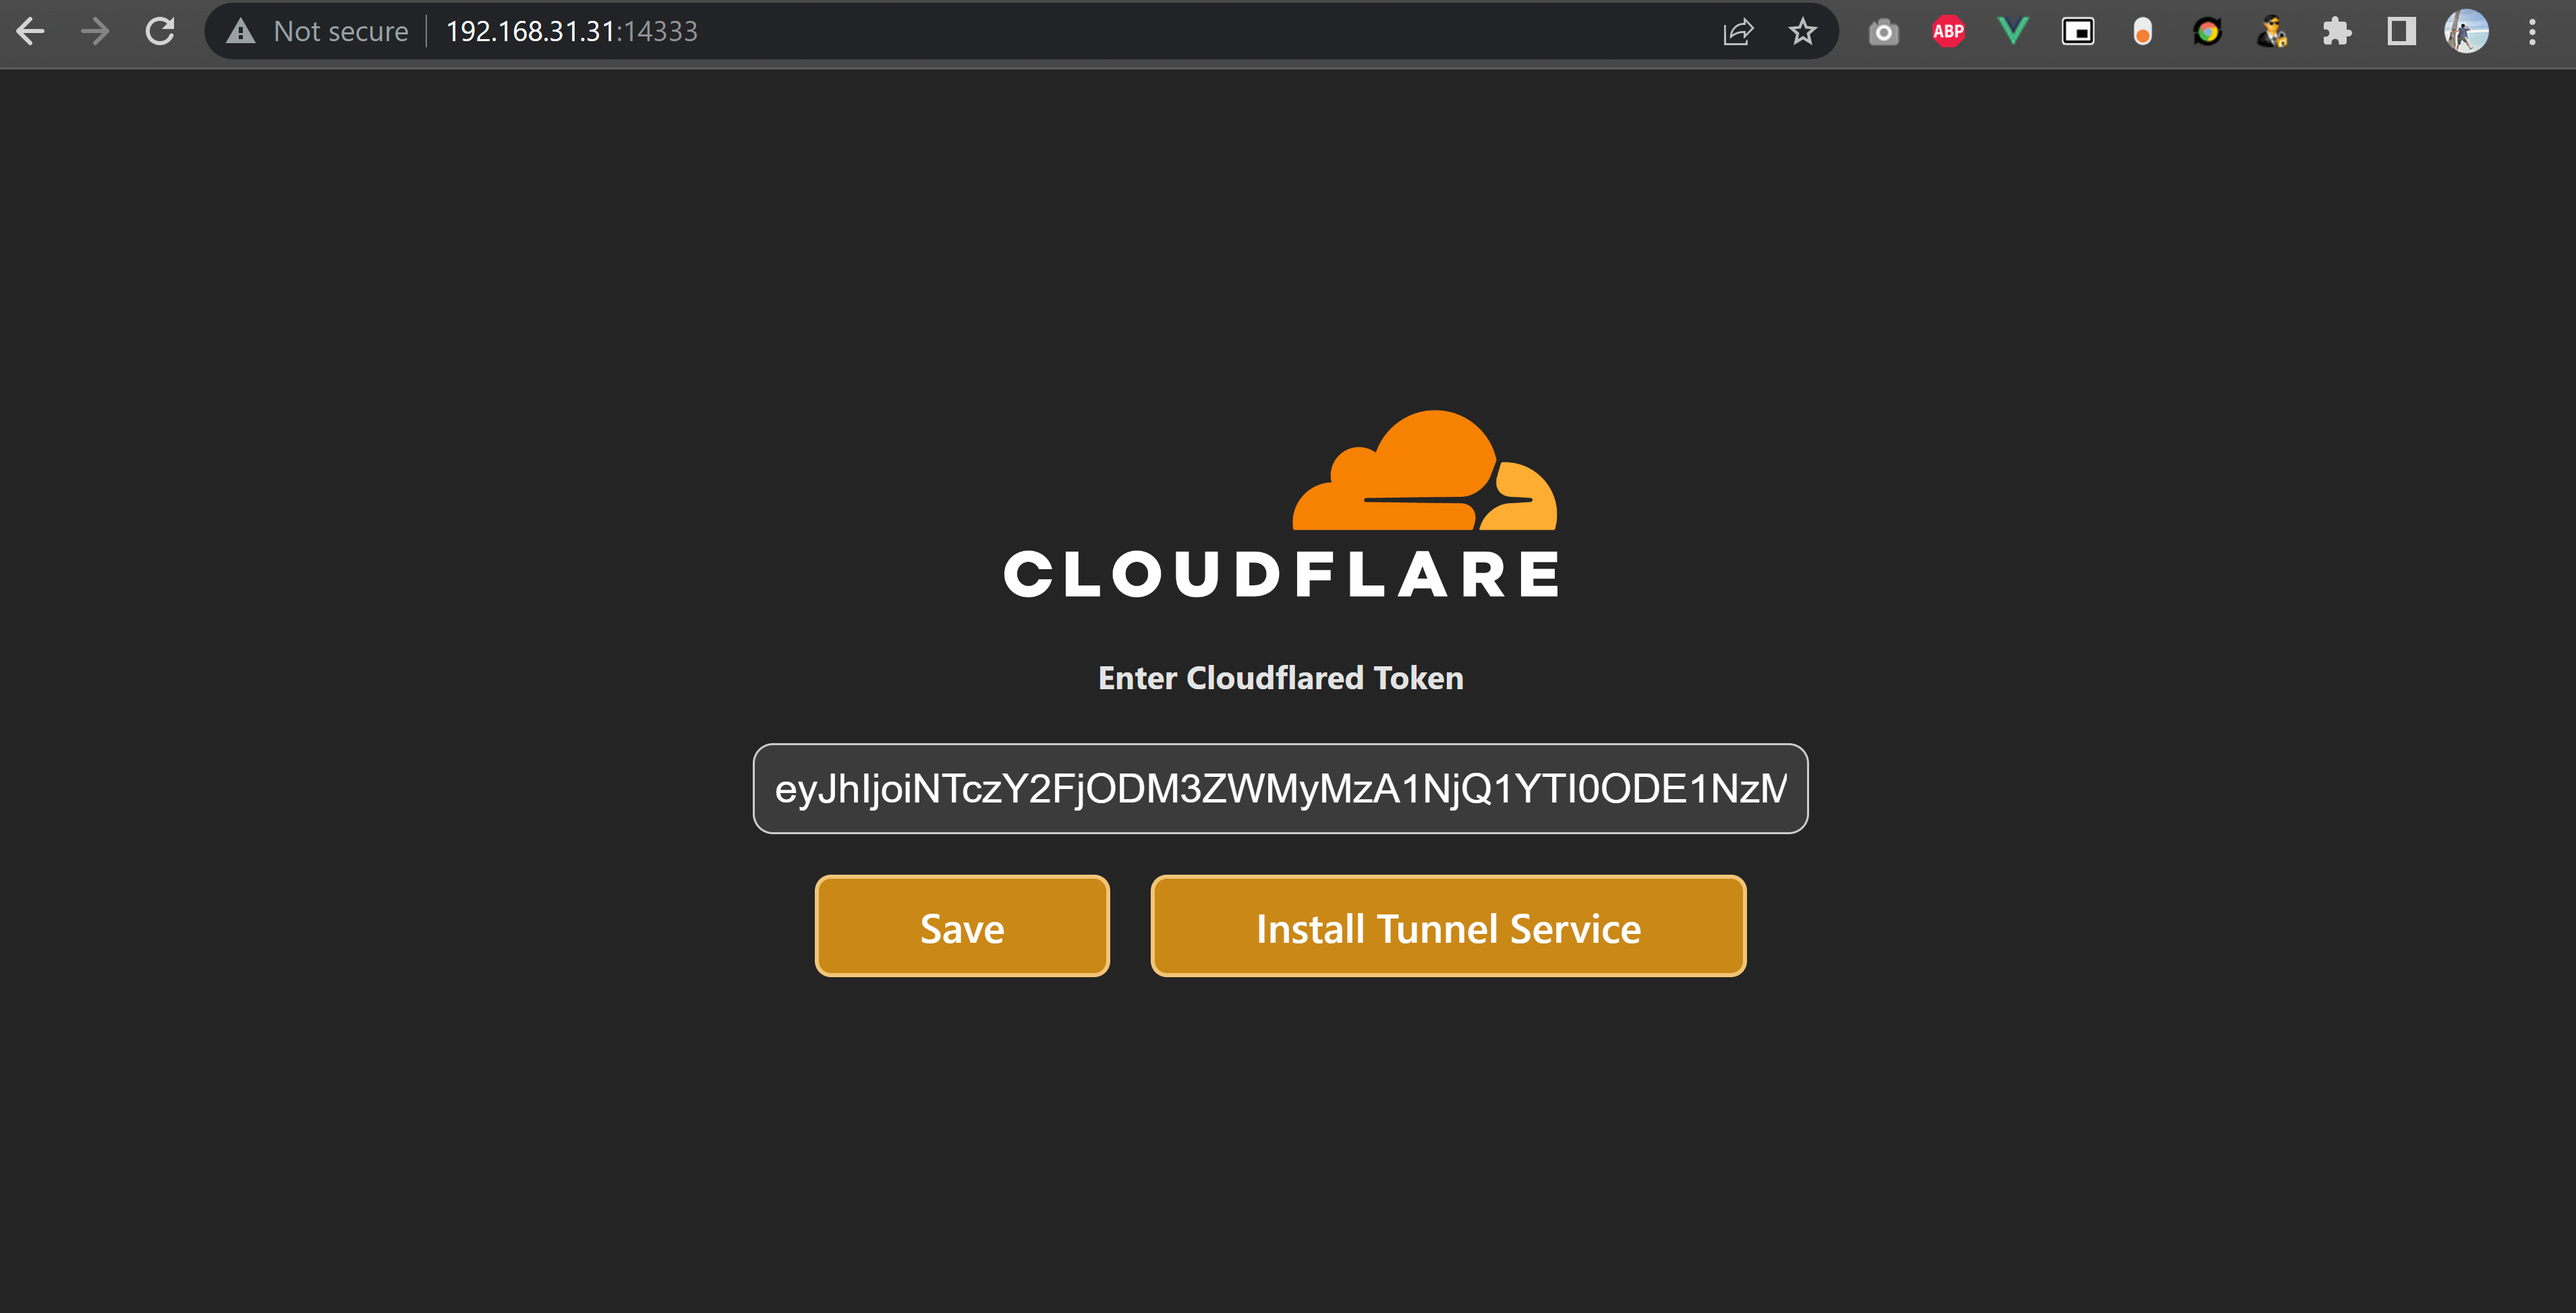Image resolution: width=2576 pixels, height=1313 pixels.
Task: Select the Vue.js devtools extension
Action: click(2012, 31)
